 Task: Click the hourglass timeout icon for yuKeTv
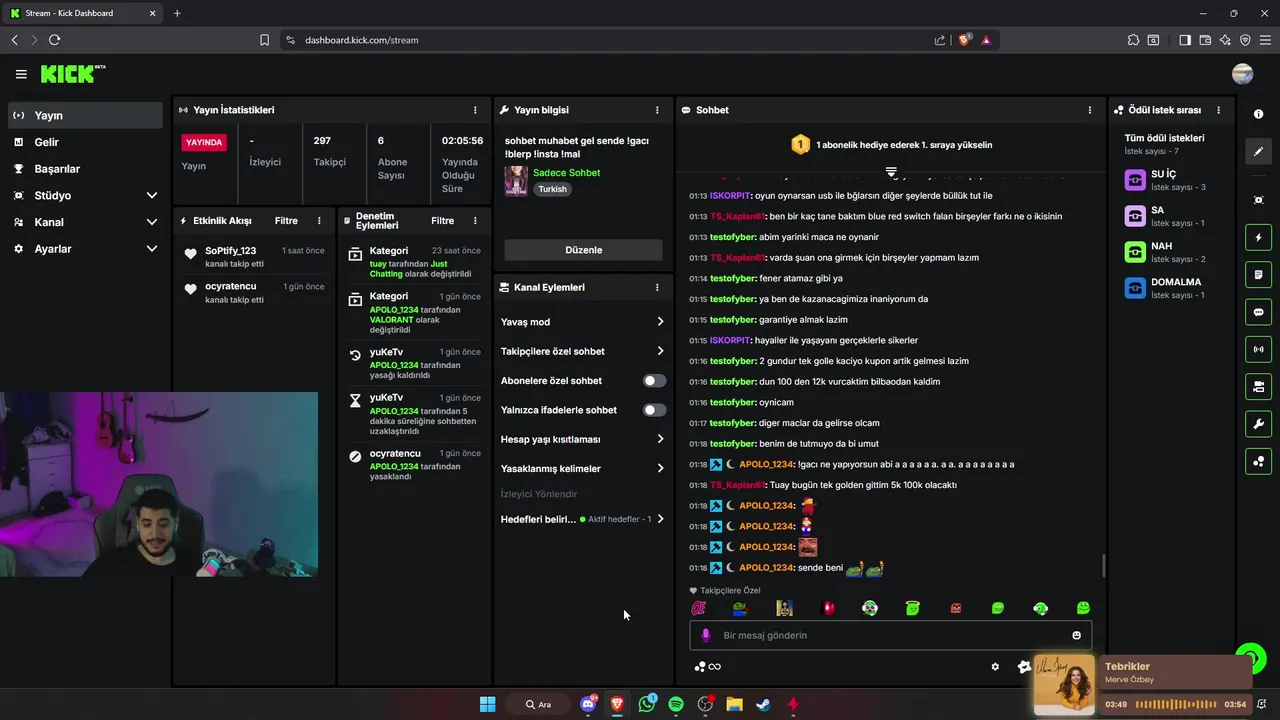click(x=355, y=401)
